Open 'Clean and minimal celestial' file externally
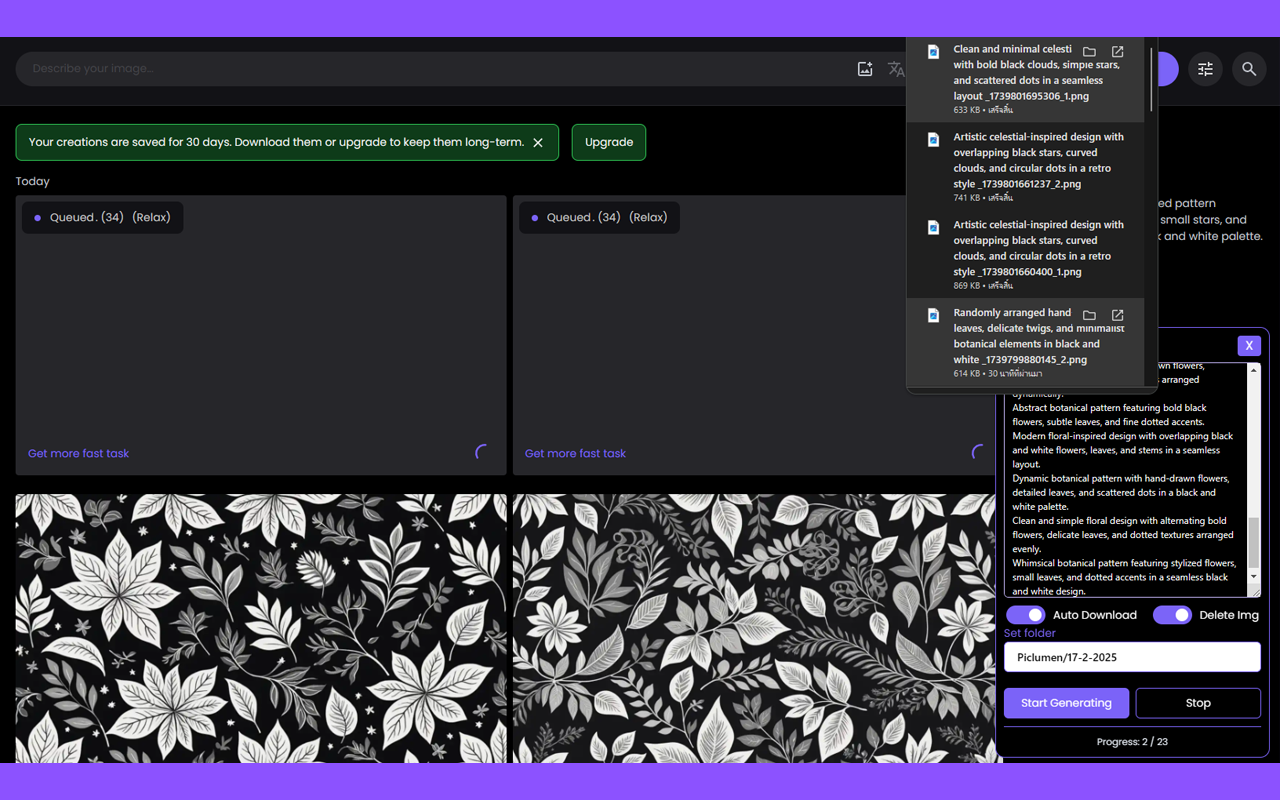 point(1117,52)
